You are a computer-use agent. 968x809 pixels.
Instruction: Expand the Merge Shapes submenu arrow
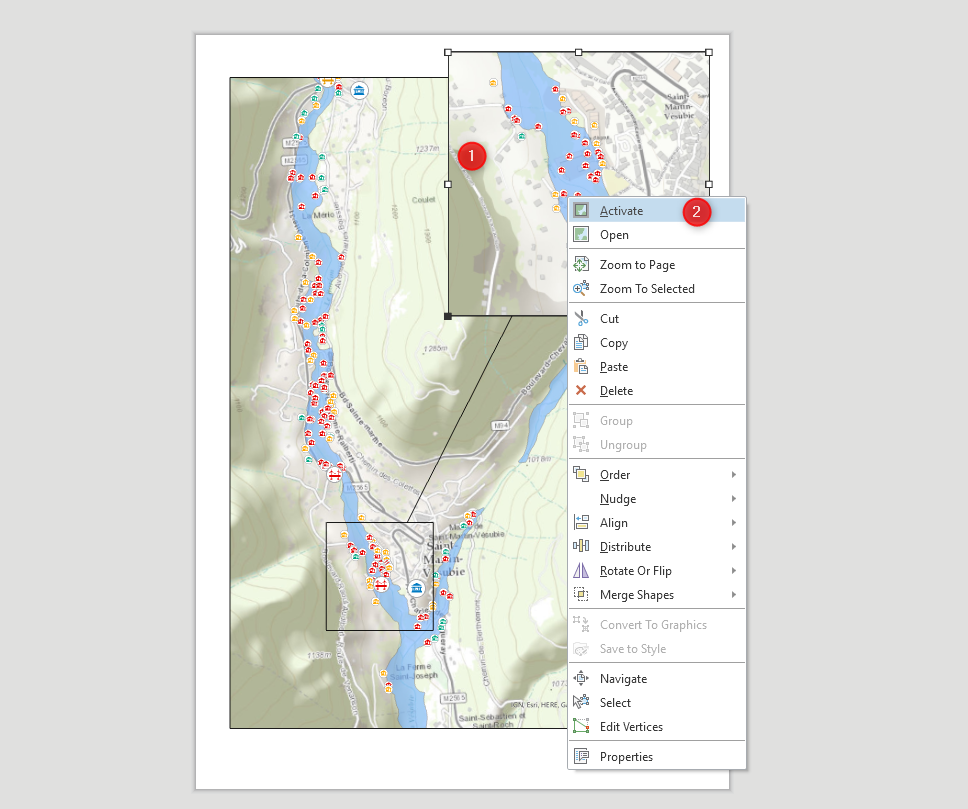733,595
